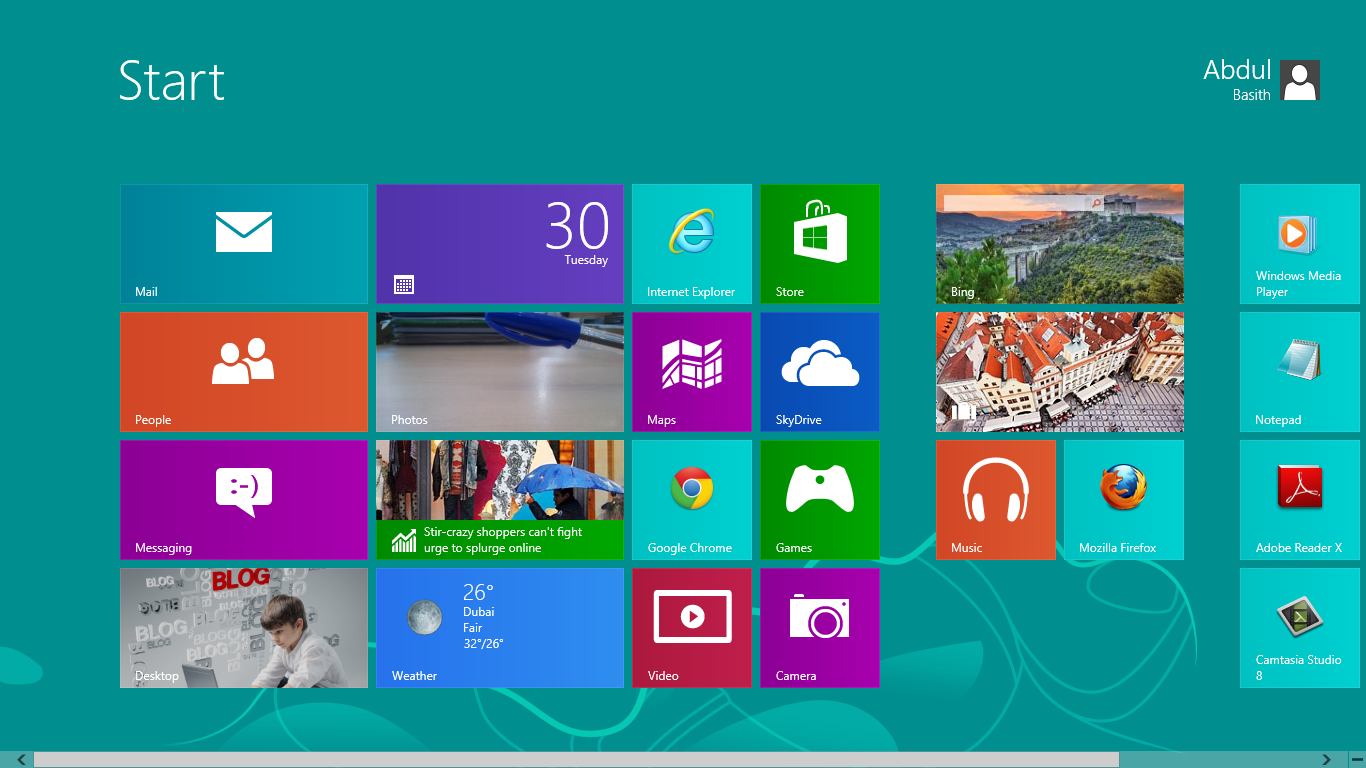Open the People tile
The height and width of the screenshot is (768, 1366).
(244, 372)
